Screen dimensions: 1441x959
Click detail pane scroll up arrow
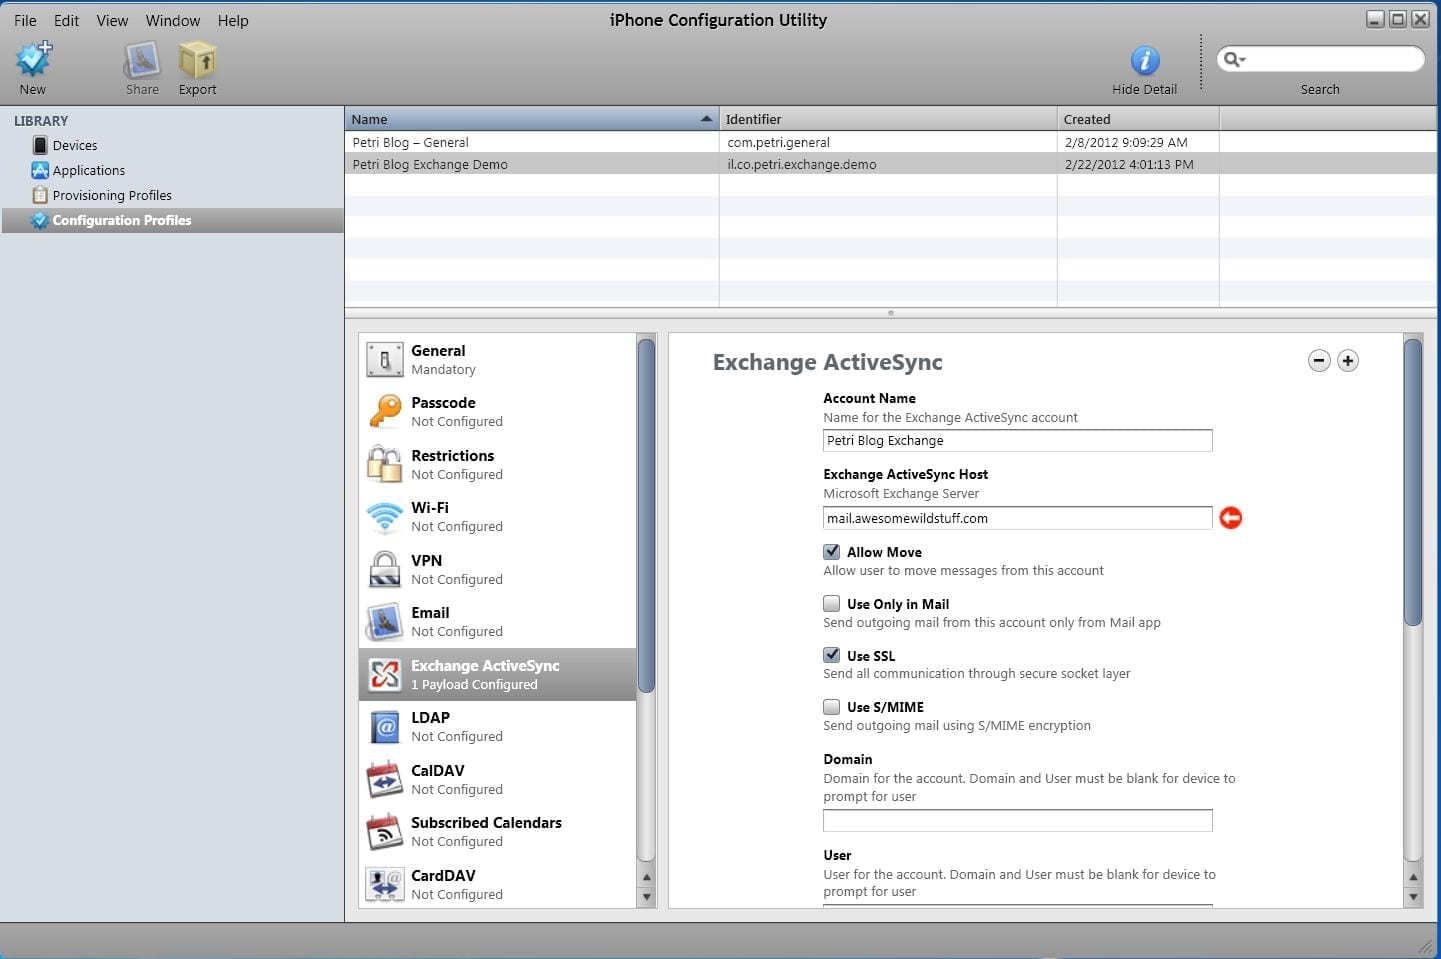1413,877
